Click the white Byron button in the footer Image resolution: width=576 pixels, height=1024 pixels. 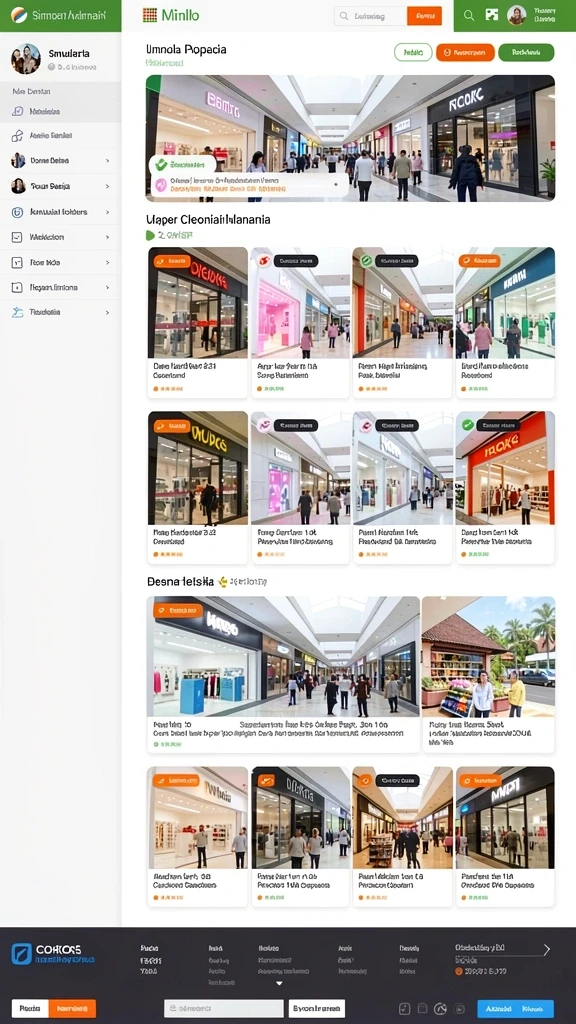click(x=317, y=1008)
